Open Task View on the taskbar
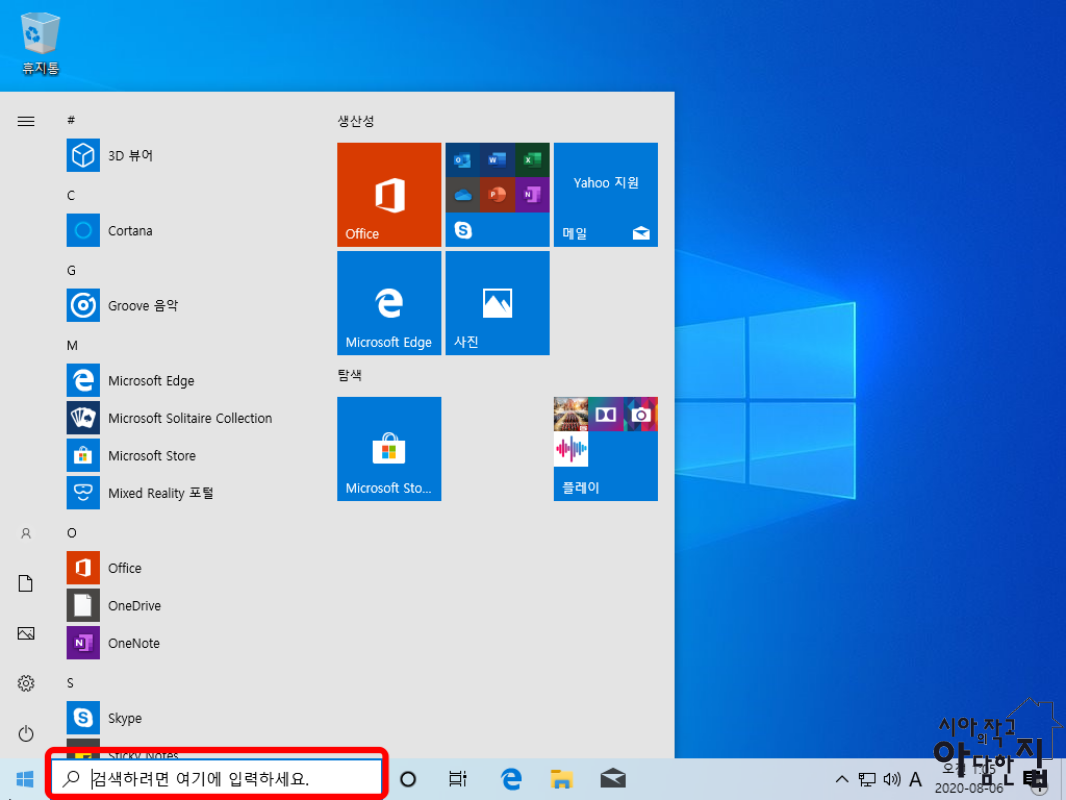This screenshot has height=800, width=1066. [458, 779]
